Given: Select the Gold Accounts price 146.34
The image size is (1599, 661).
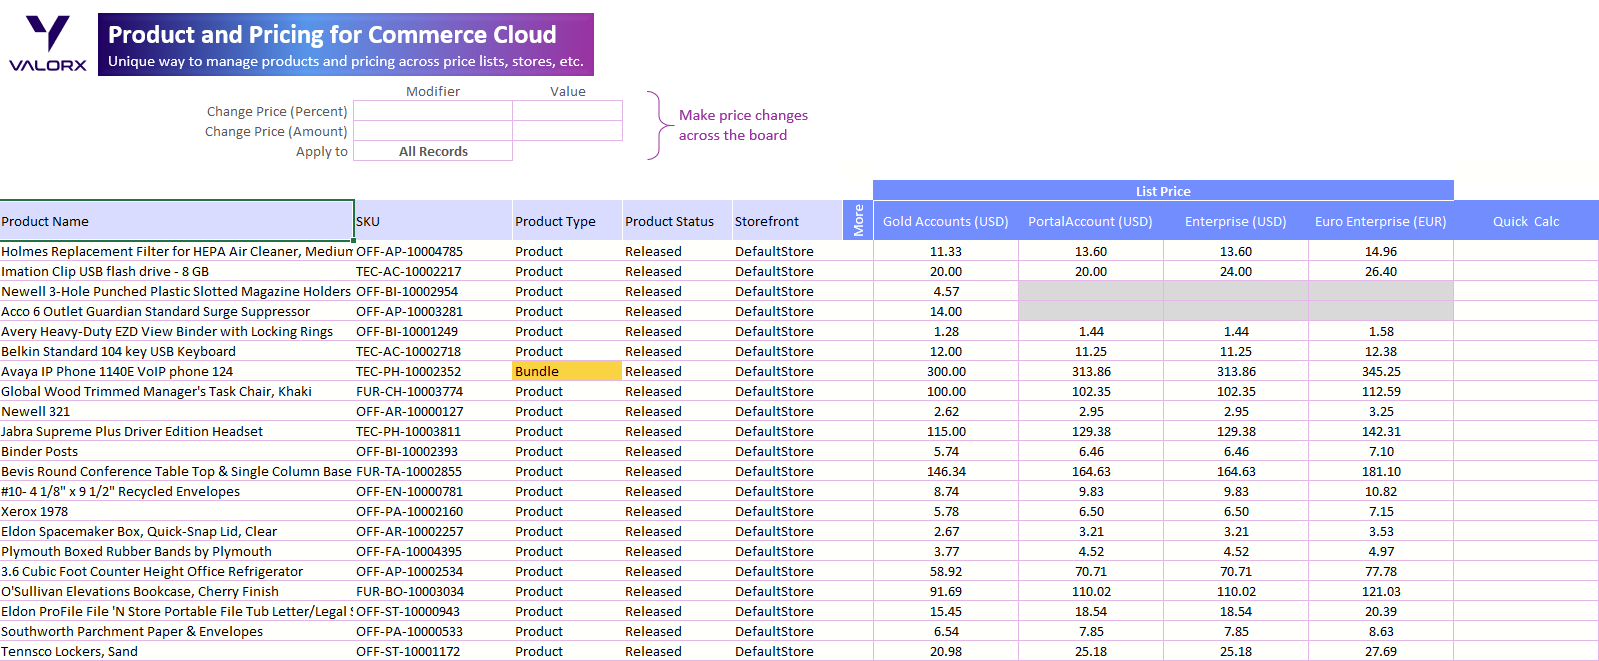Looking at the screenshot, I should (x=946, y=471).
